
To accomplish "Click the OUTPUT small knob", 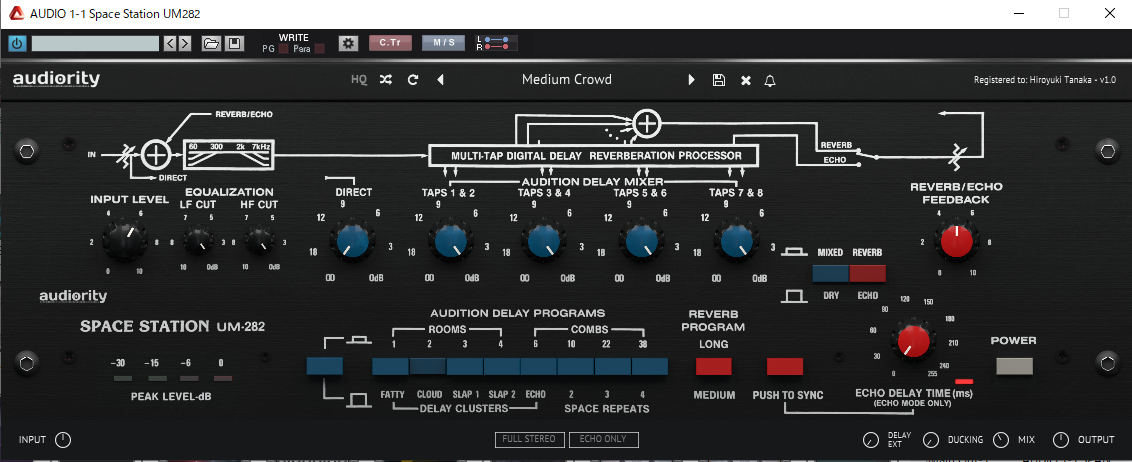I will (x=1061, y=440).
